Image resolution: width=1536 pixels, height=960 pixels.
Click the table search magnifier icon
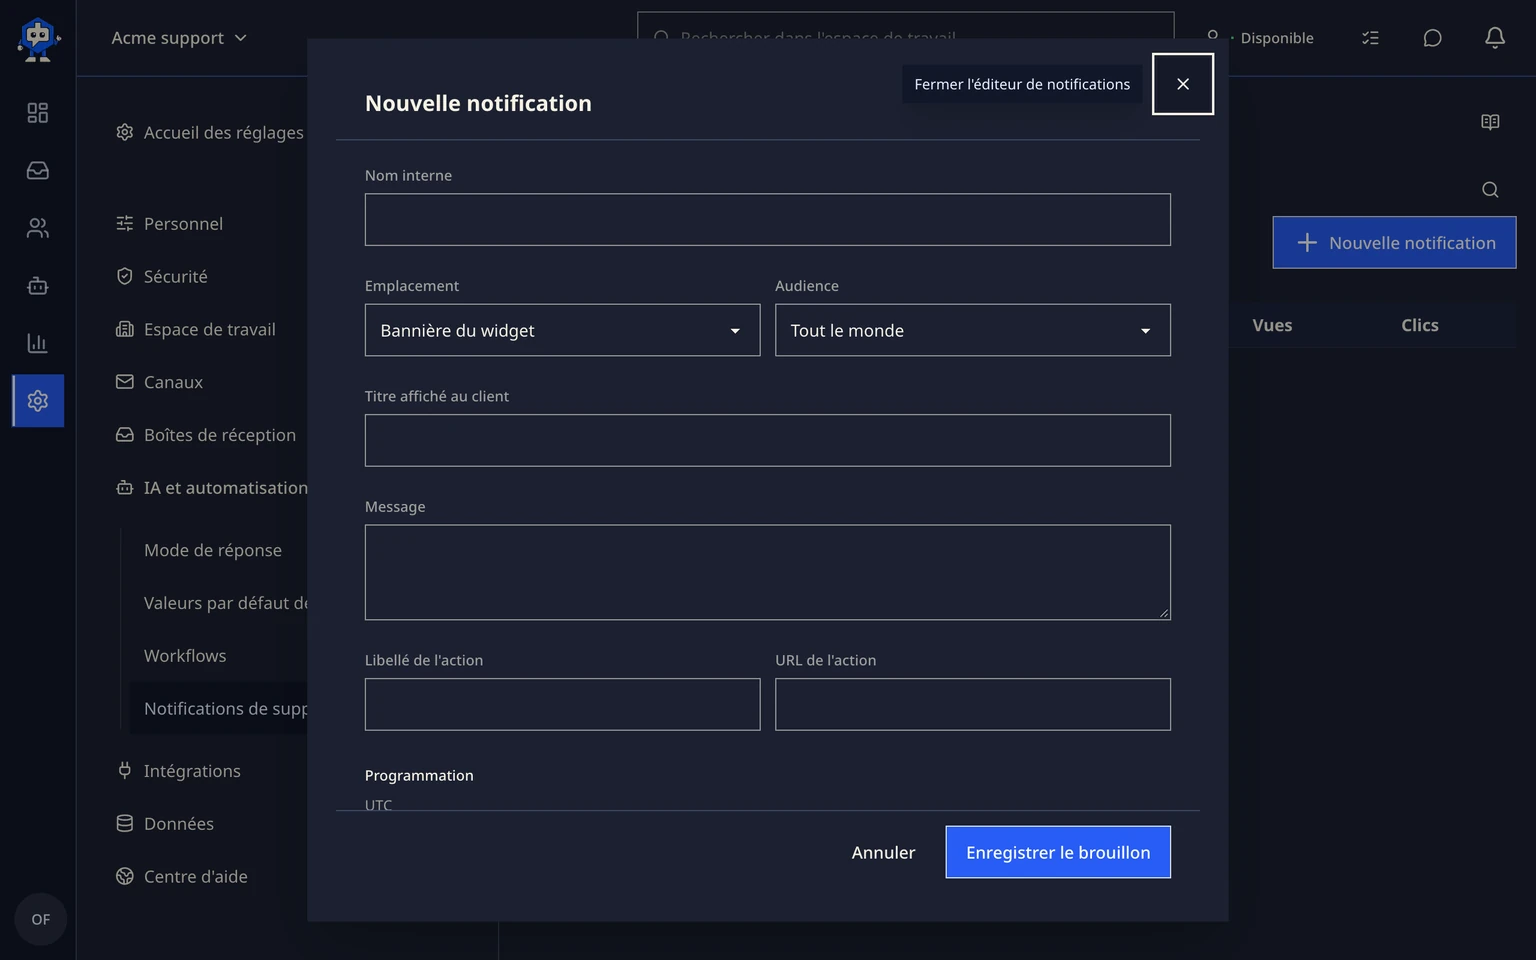[1490, 190]
